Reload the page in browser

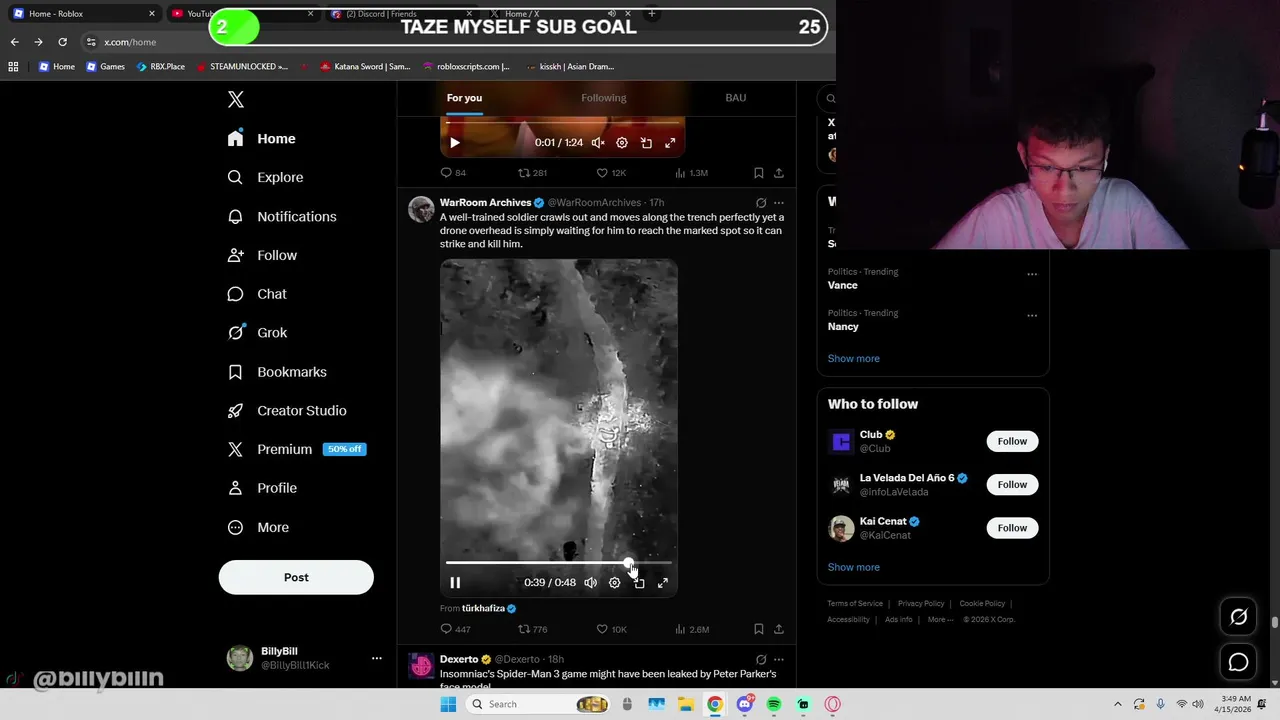(x=62, y=42)
